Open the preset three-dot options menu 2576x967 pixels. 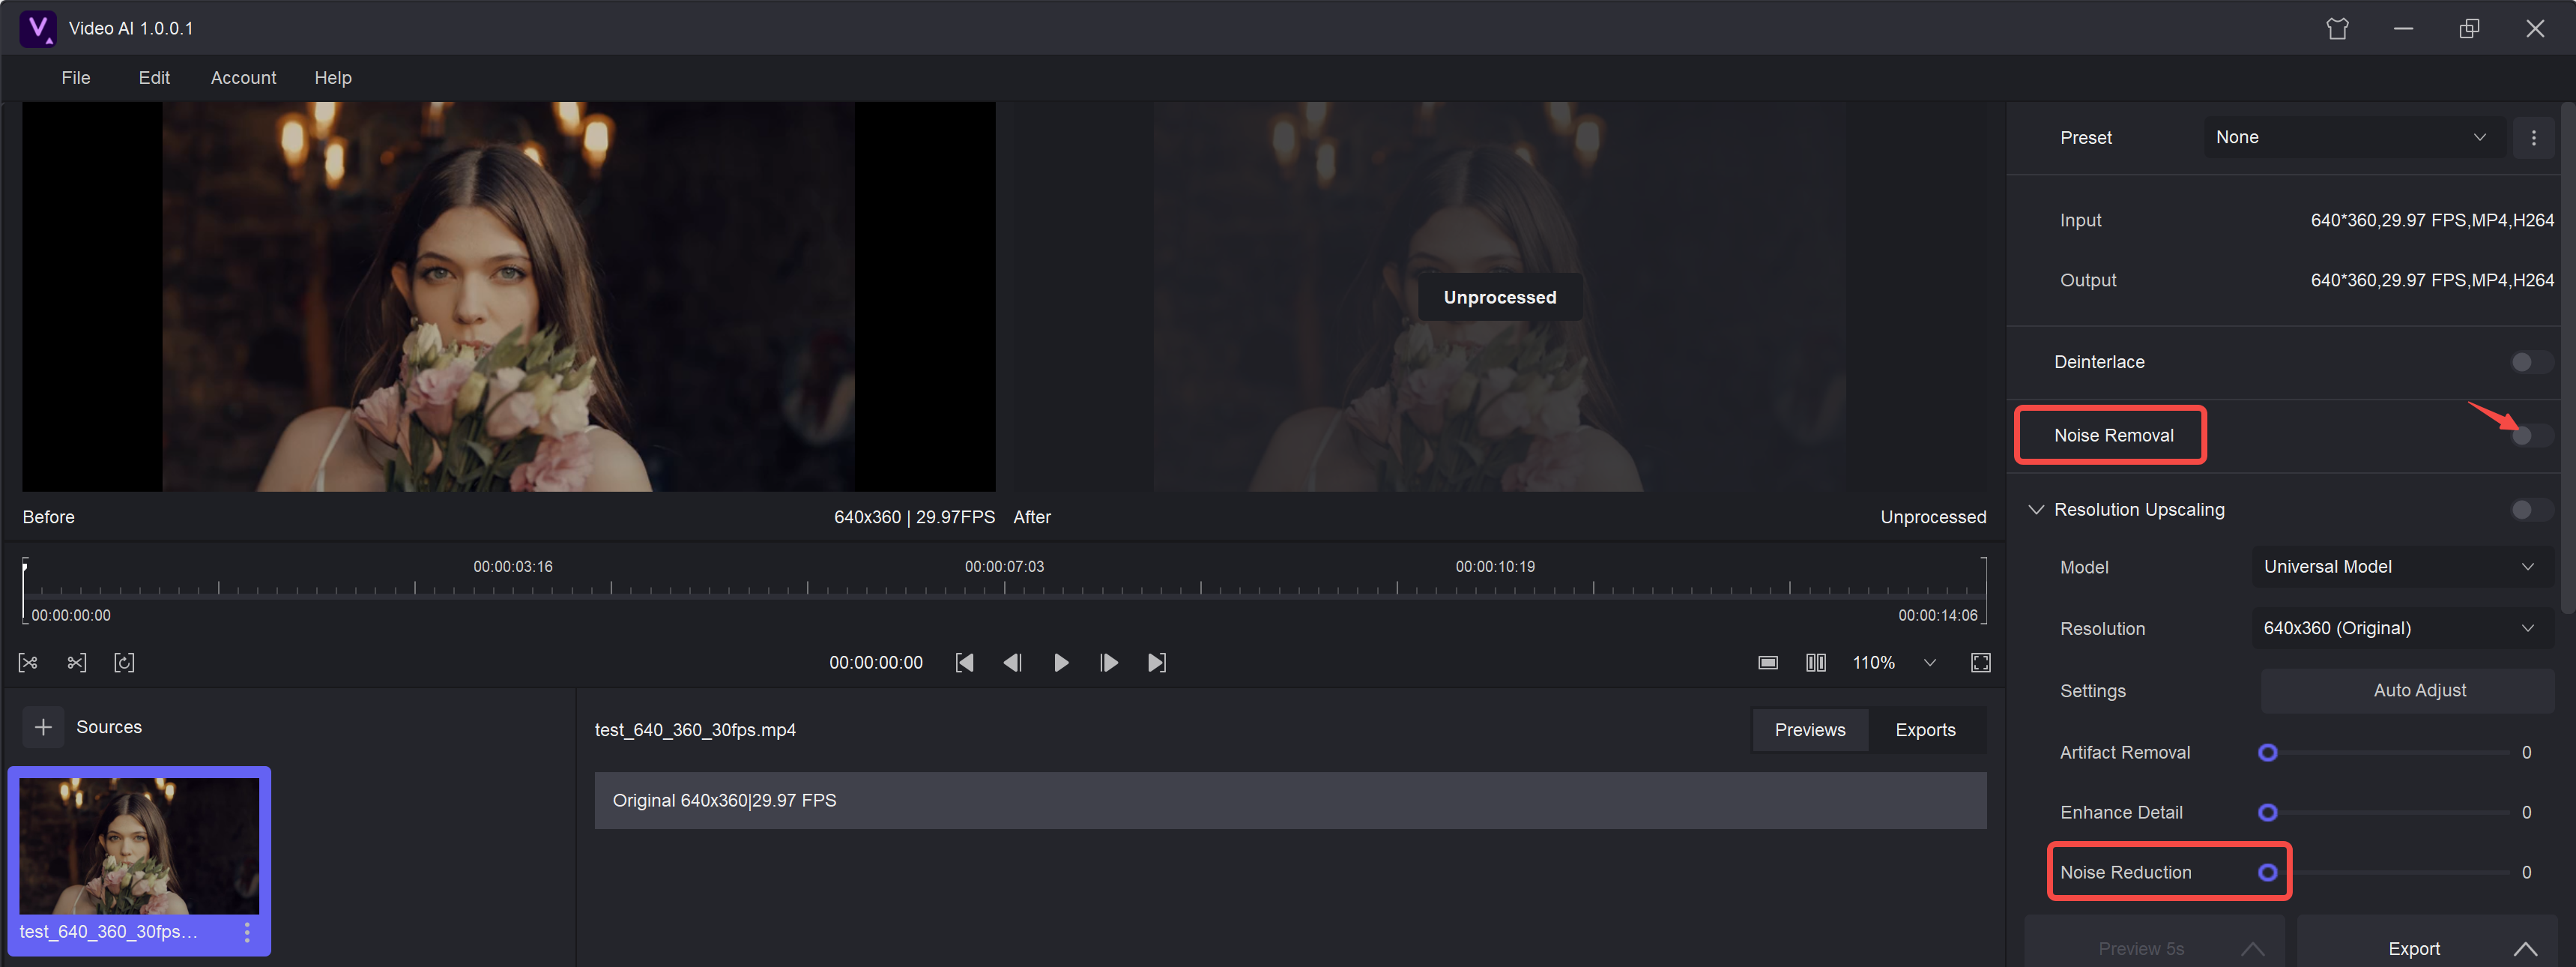click(2533, 138)
